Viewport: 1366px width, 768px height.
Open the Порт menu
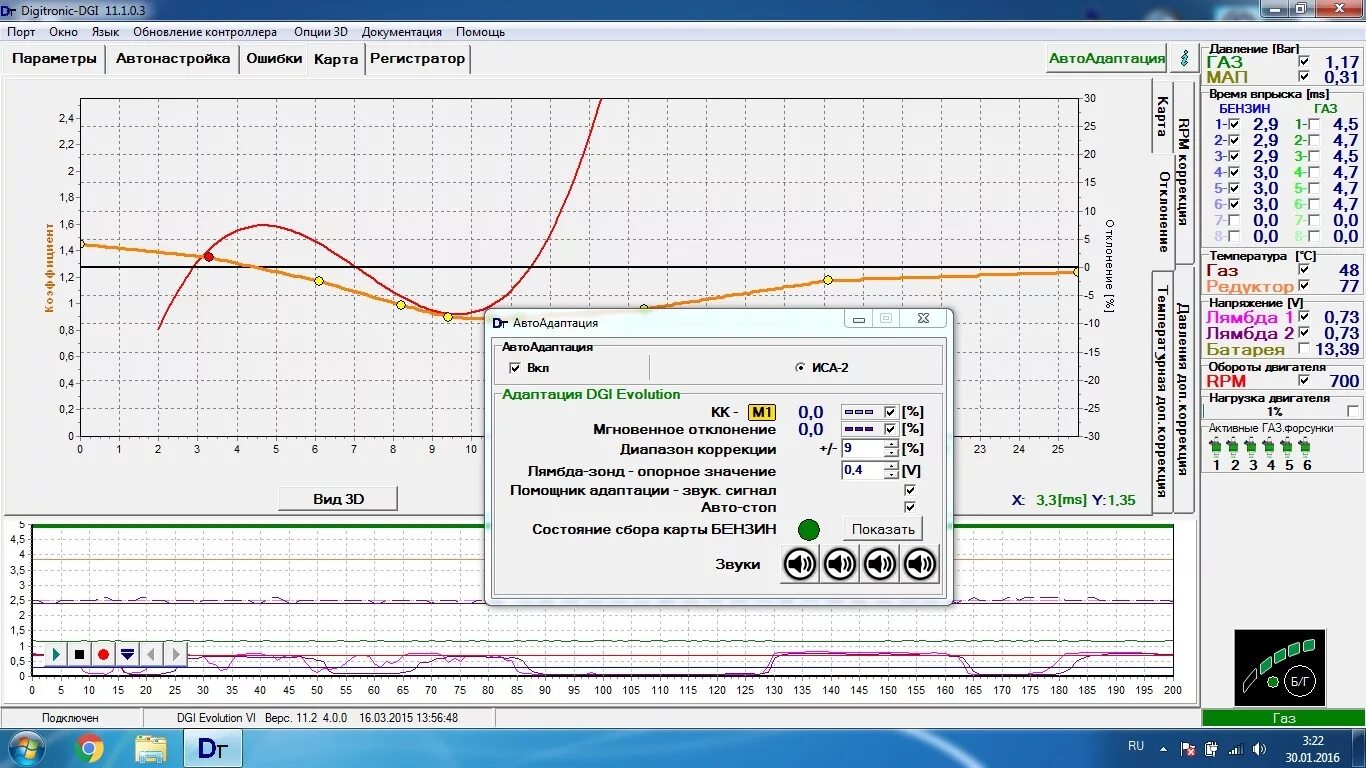21,32
